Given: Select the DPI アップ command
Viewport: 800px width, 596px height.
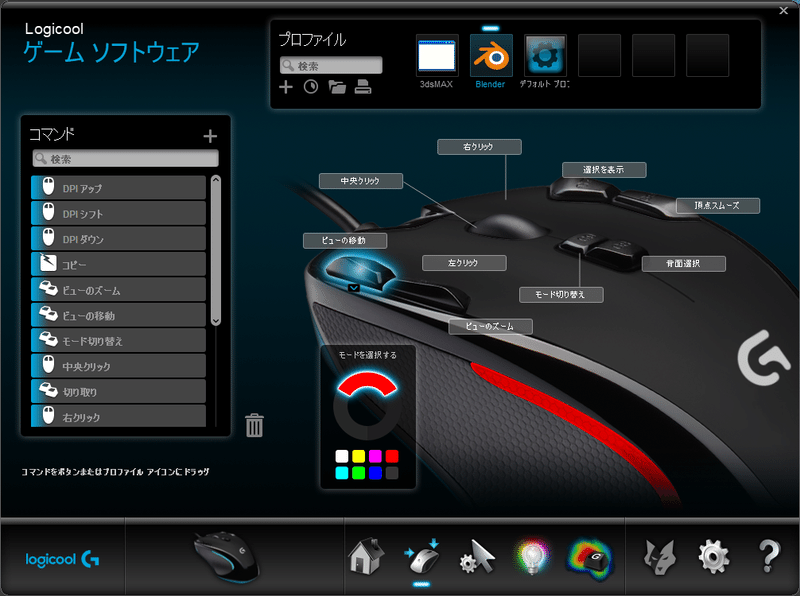Looking at the screenshot, I should (118, 188).
